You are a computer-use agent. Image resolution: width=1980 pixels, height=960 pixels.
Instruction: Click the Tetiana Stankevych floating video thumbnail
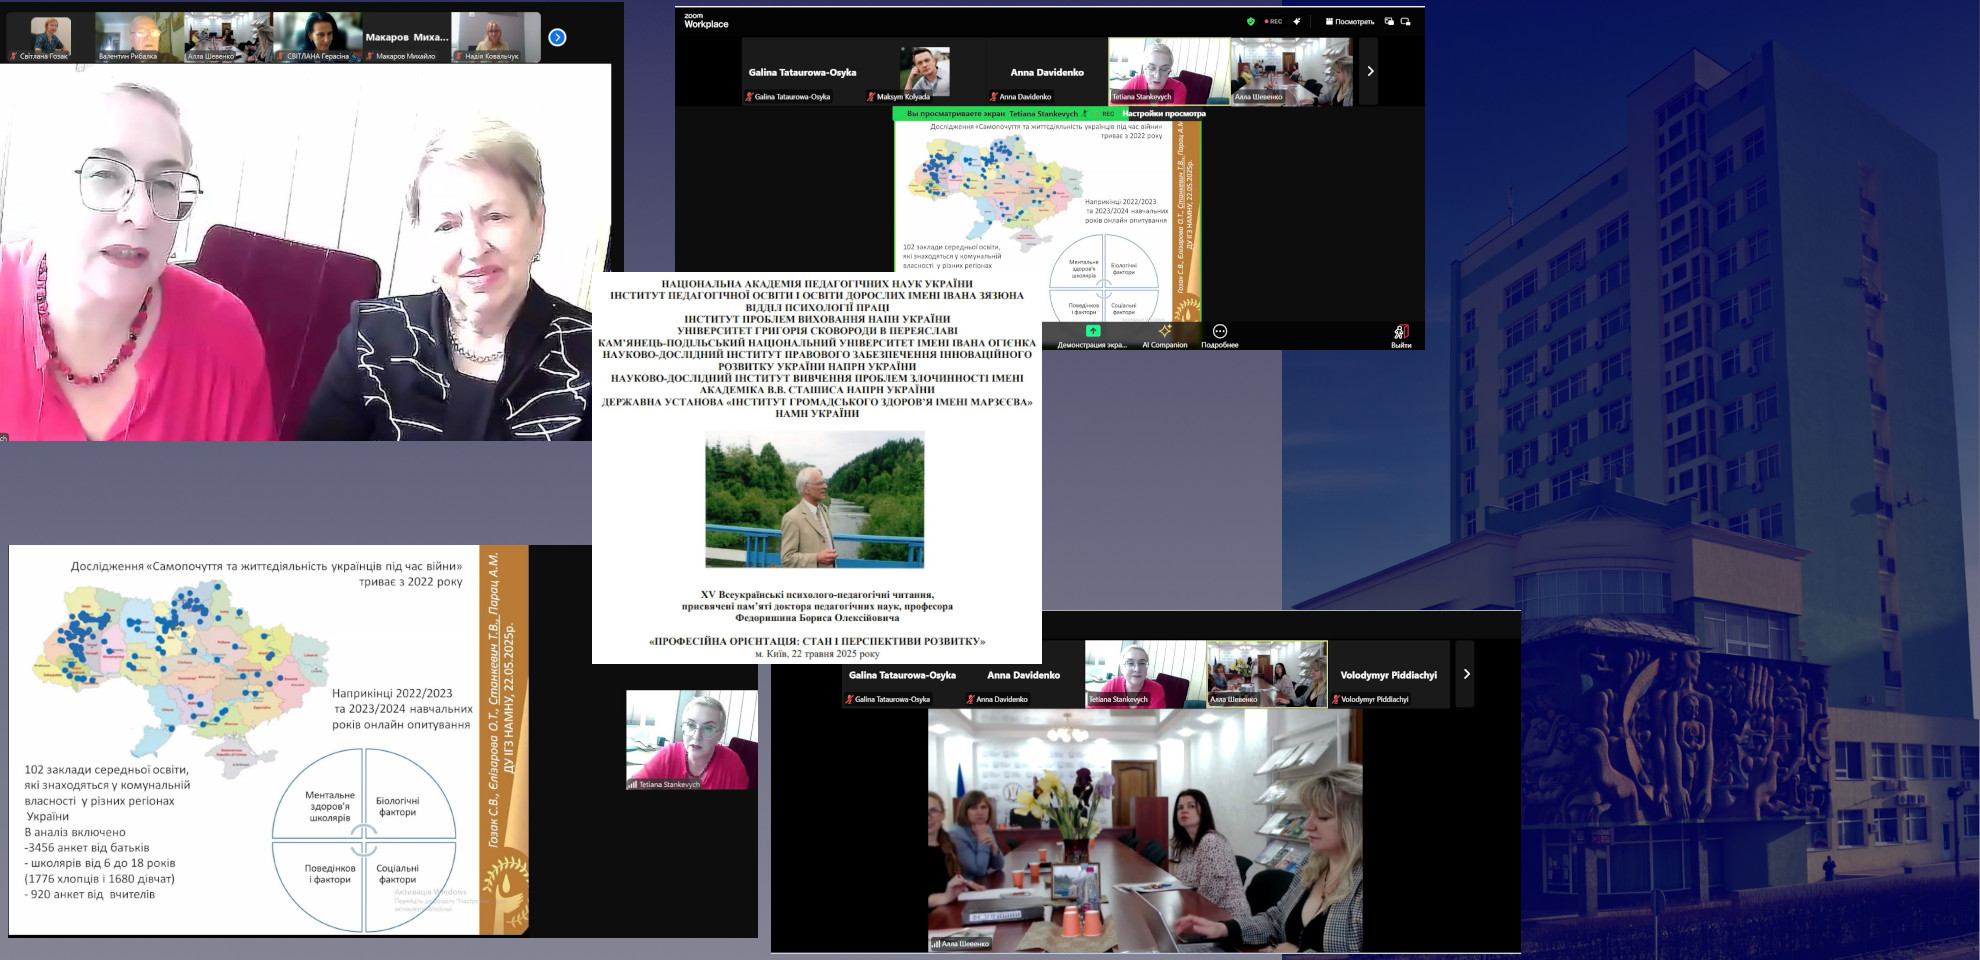point(692,740)
